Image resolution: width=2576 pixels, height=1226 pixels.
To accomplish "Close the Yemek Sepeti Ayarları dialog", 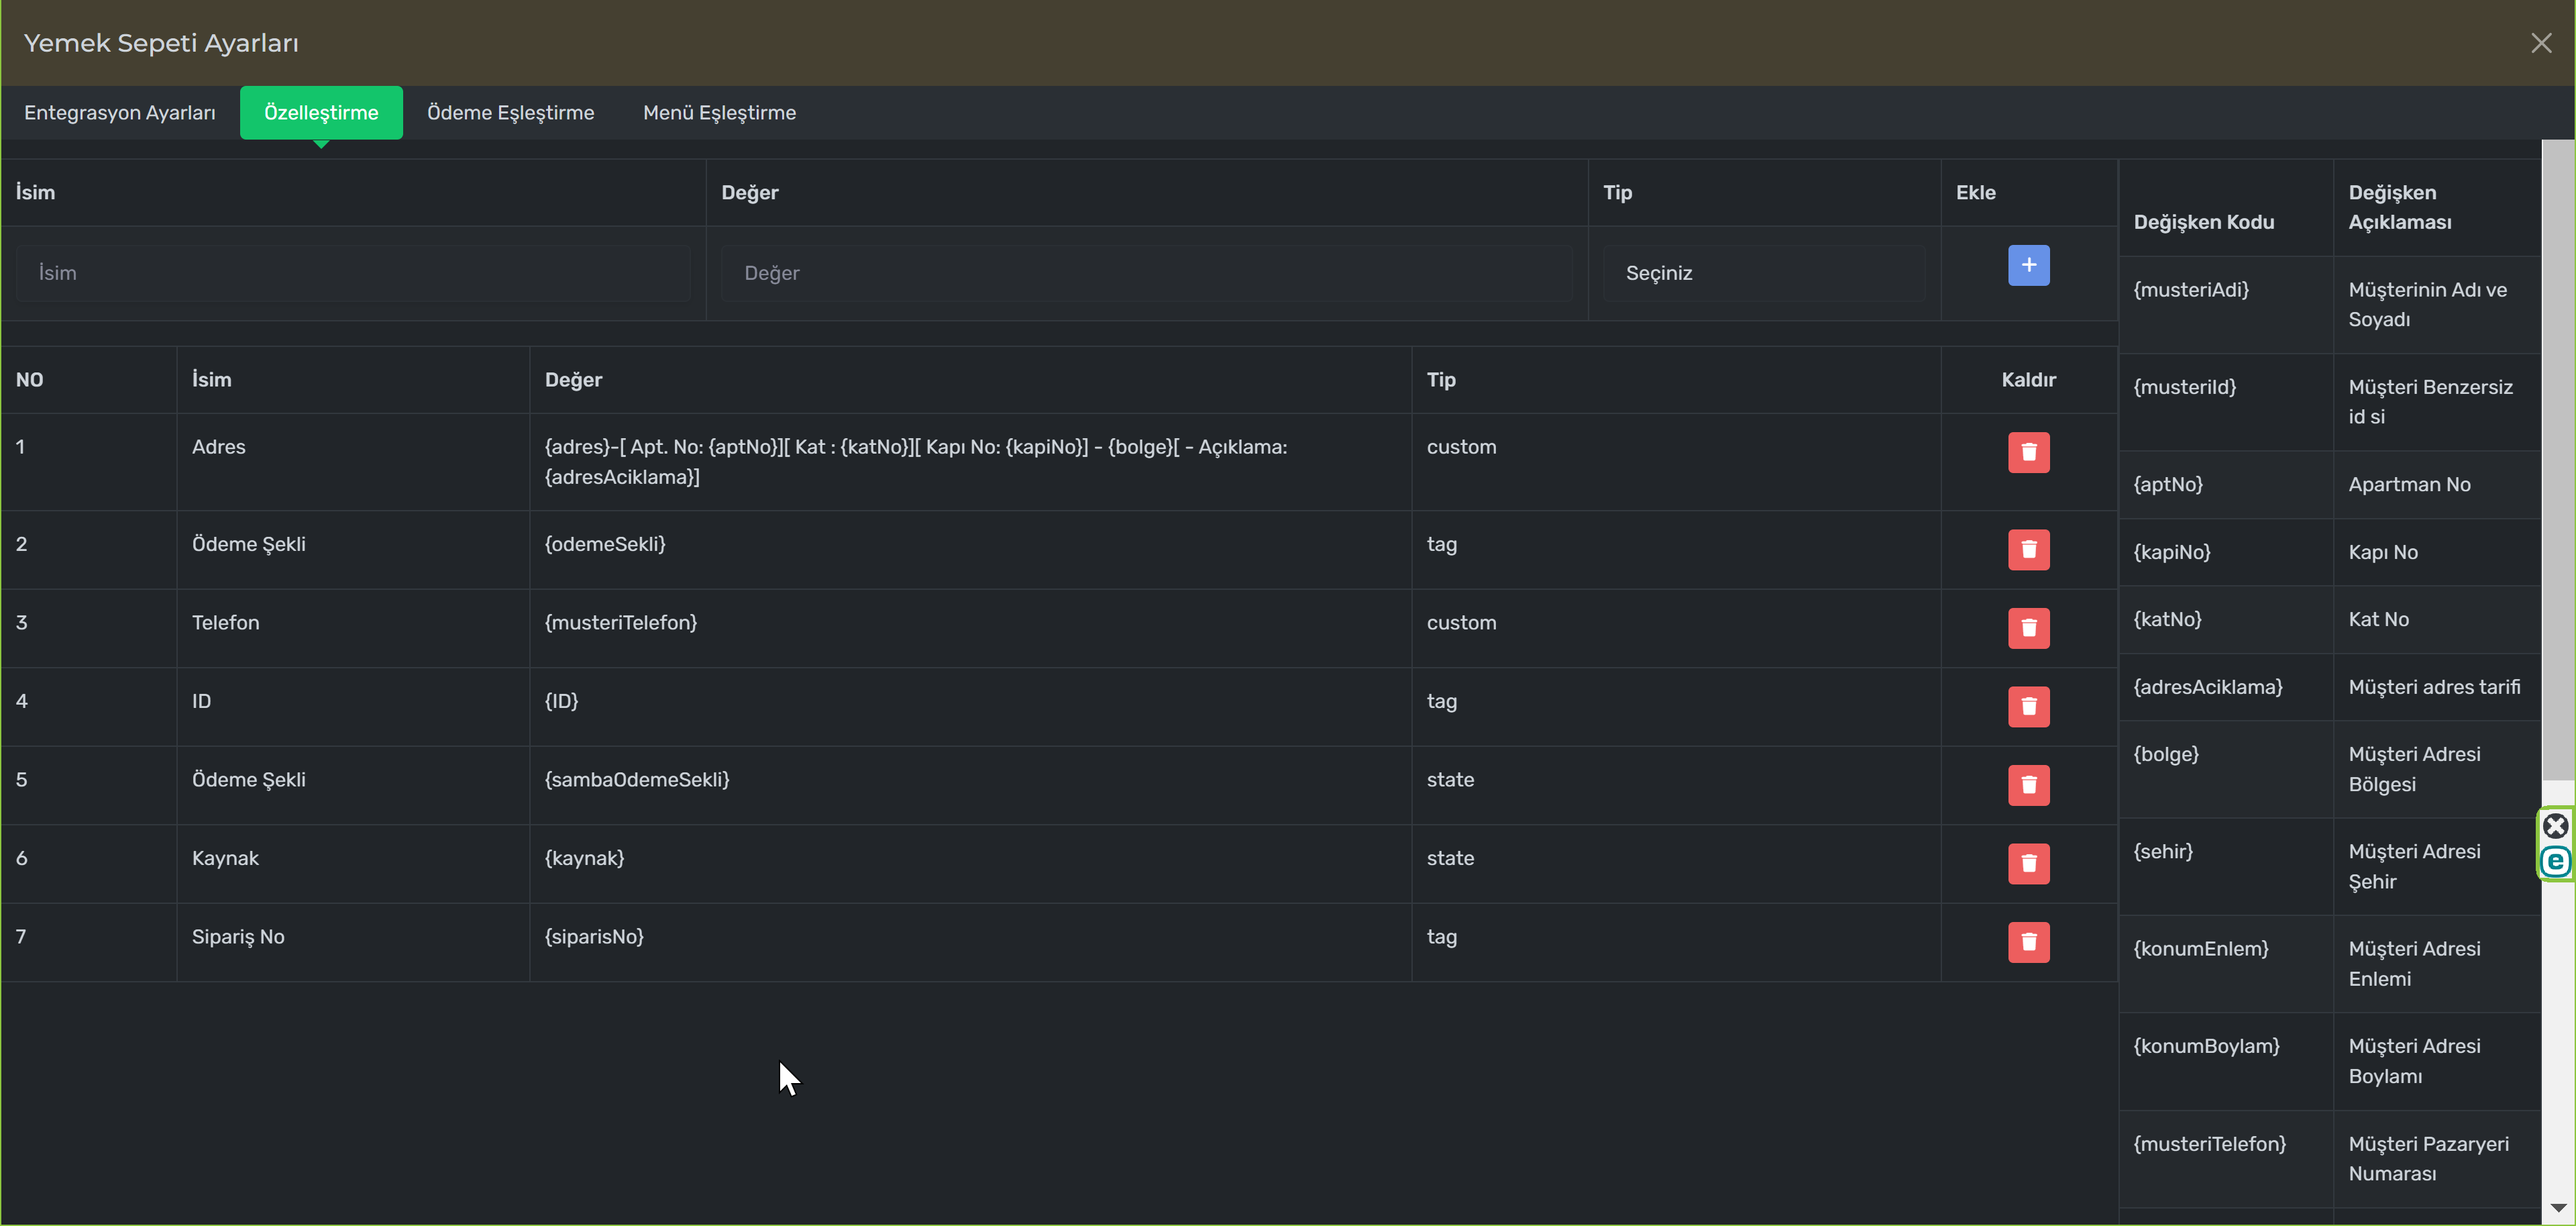I will (x=2541, y=43).
